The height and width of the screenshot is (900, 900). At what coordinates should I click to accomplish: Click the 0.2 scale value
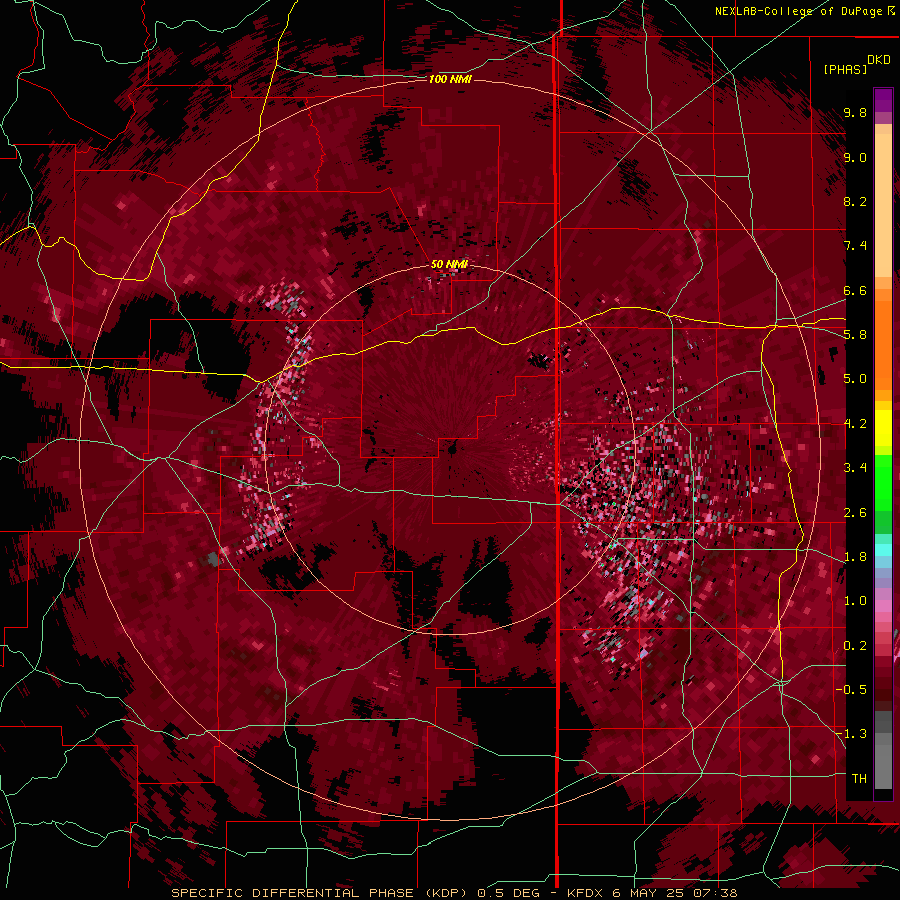[x=855, y=646]
